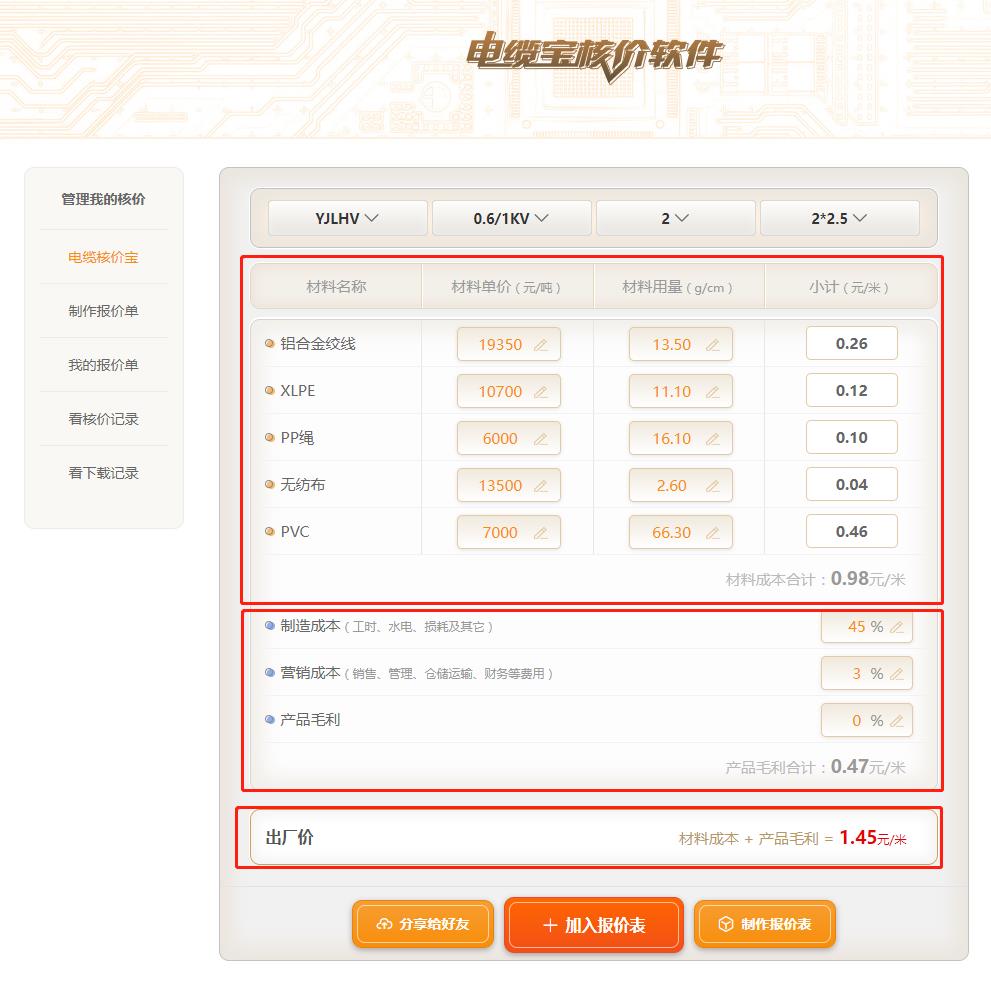Image resolution: width=991 pixels, height=989 pixels.
Task: Click the edit pencil beside 3 % 营销成本
Action: coord(896,674)
